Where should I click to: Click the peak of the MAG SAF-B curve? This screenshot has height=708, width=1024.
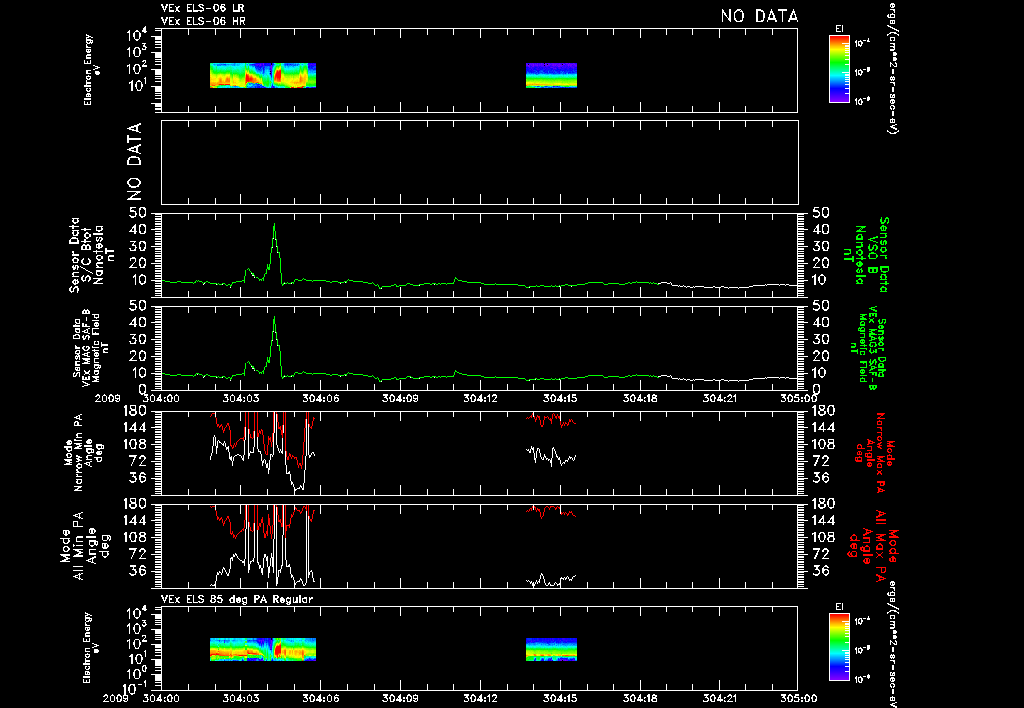(274, 317)
